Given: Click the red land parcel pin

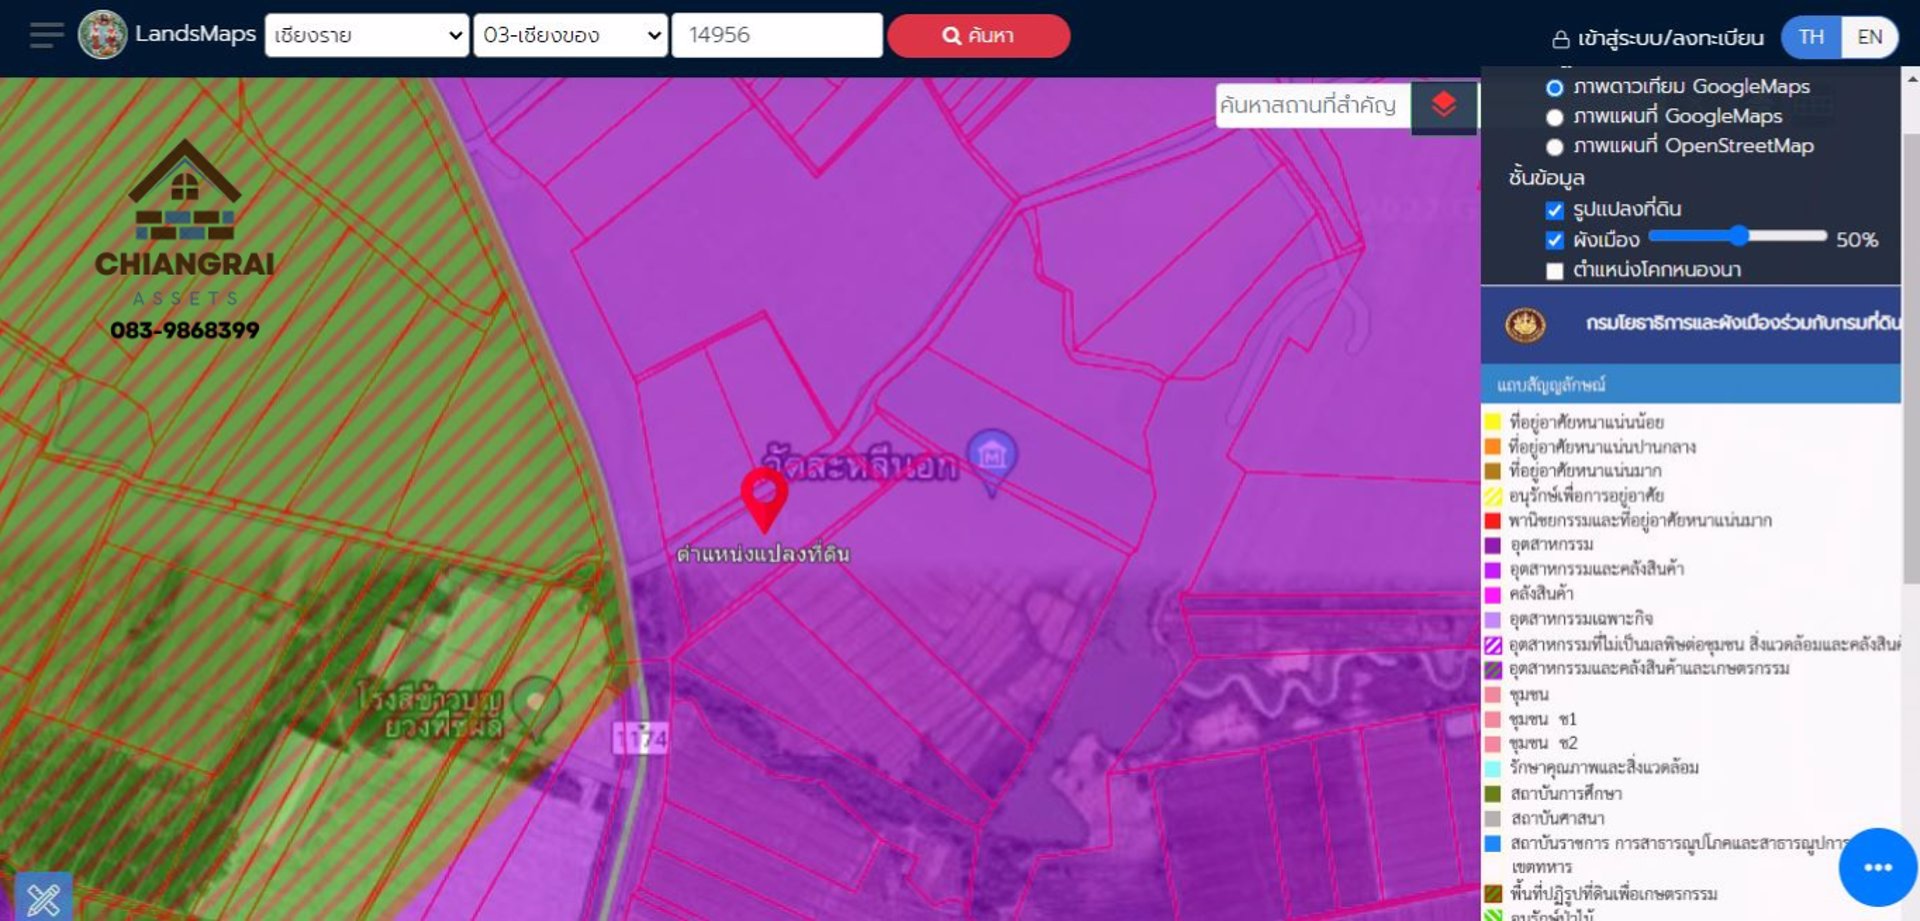Looking at the screenshot, I should tap(764, 497).
